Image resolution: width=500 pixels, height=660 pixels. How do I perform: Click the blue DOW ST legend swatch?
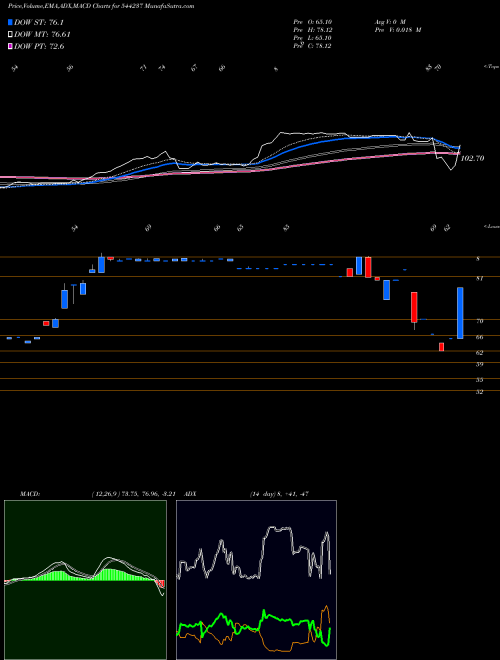tap(10, 22)
